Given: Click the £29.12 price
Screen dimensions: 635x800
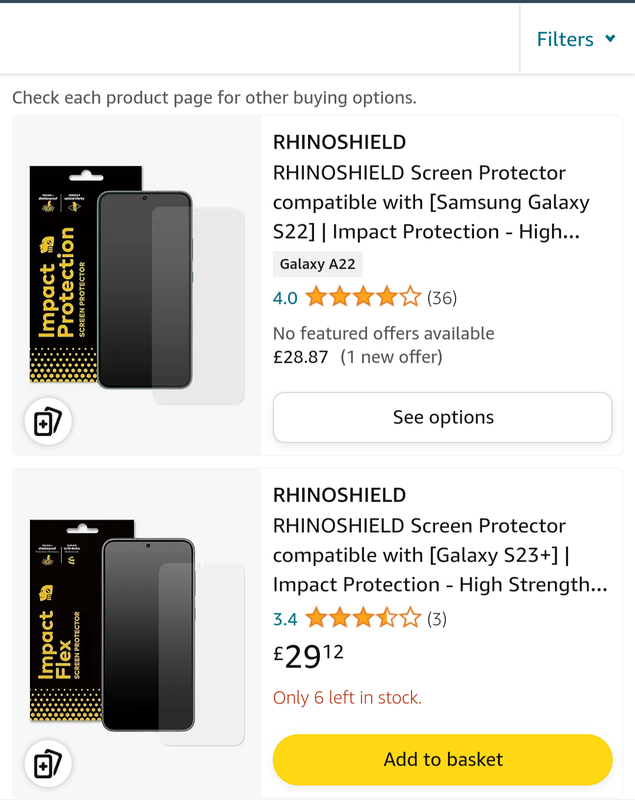Looking at the screenshot, I should (x=308, y=656).
